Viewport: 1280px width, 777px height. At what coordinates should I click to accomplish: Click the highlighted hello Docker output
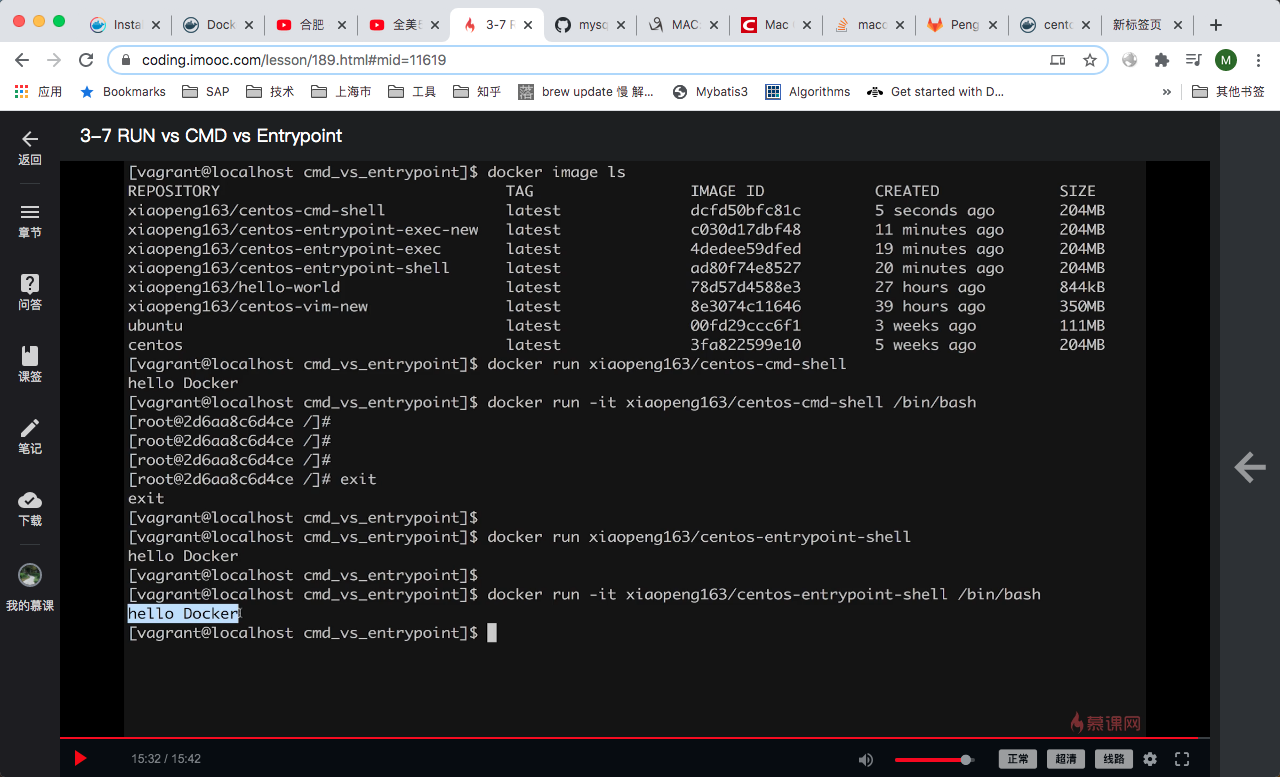pyautogui.click(x=183, y=614)
